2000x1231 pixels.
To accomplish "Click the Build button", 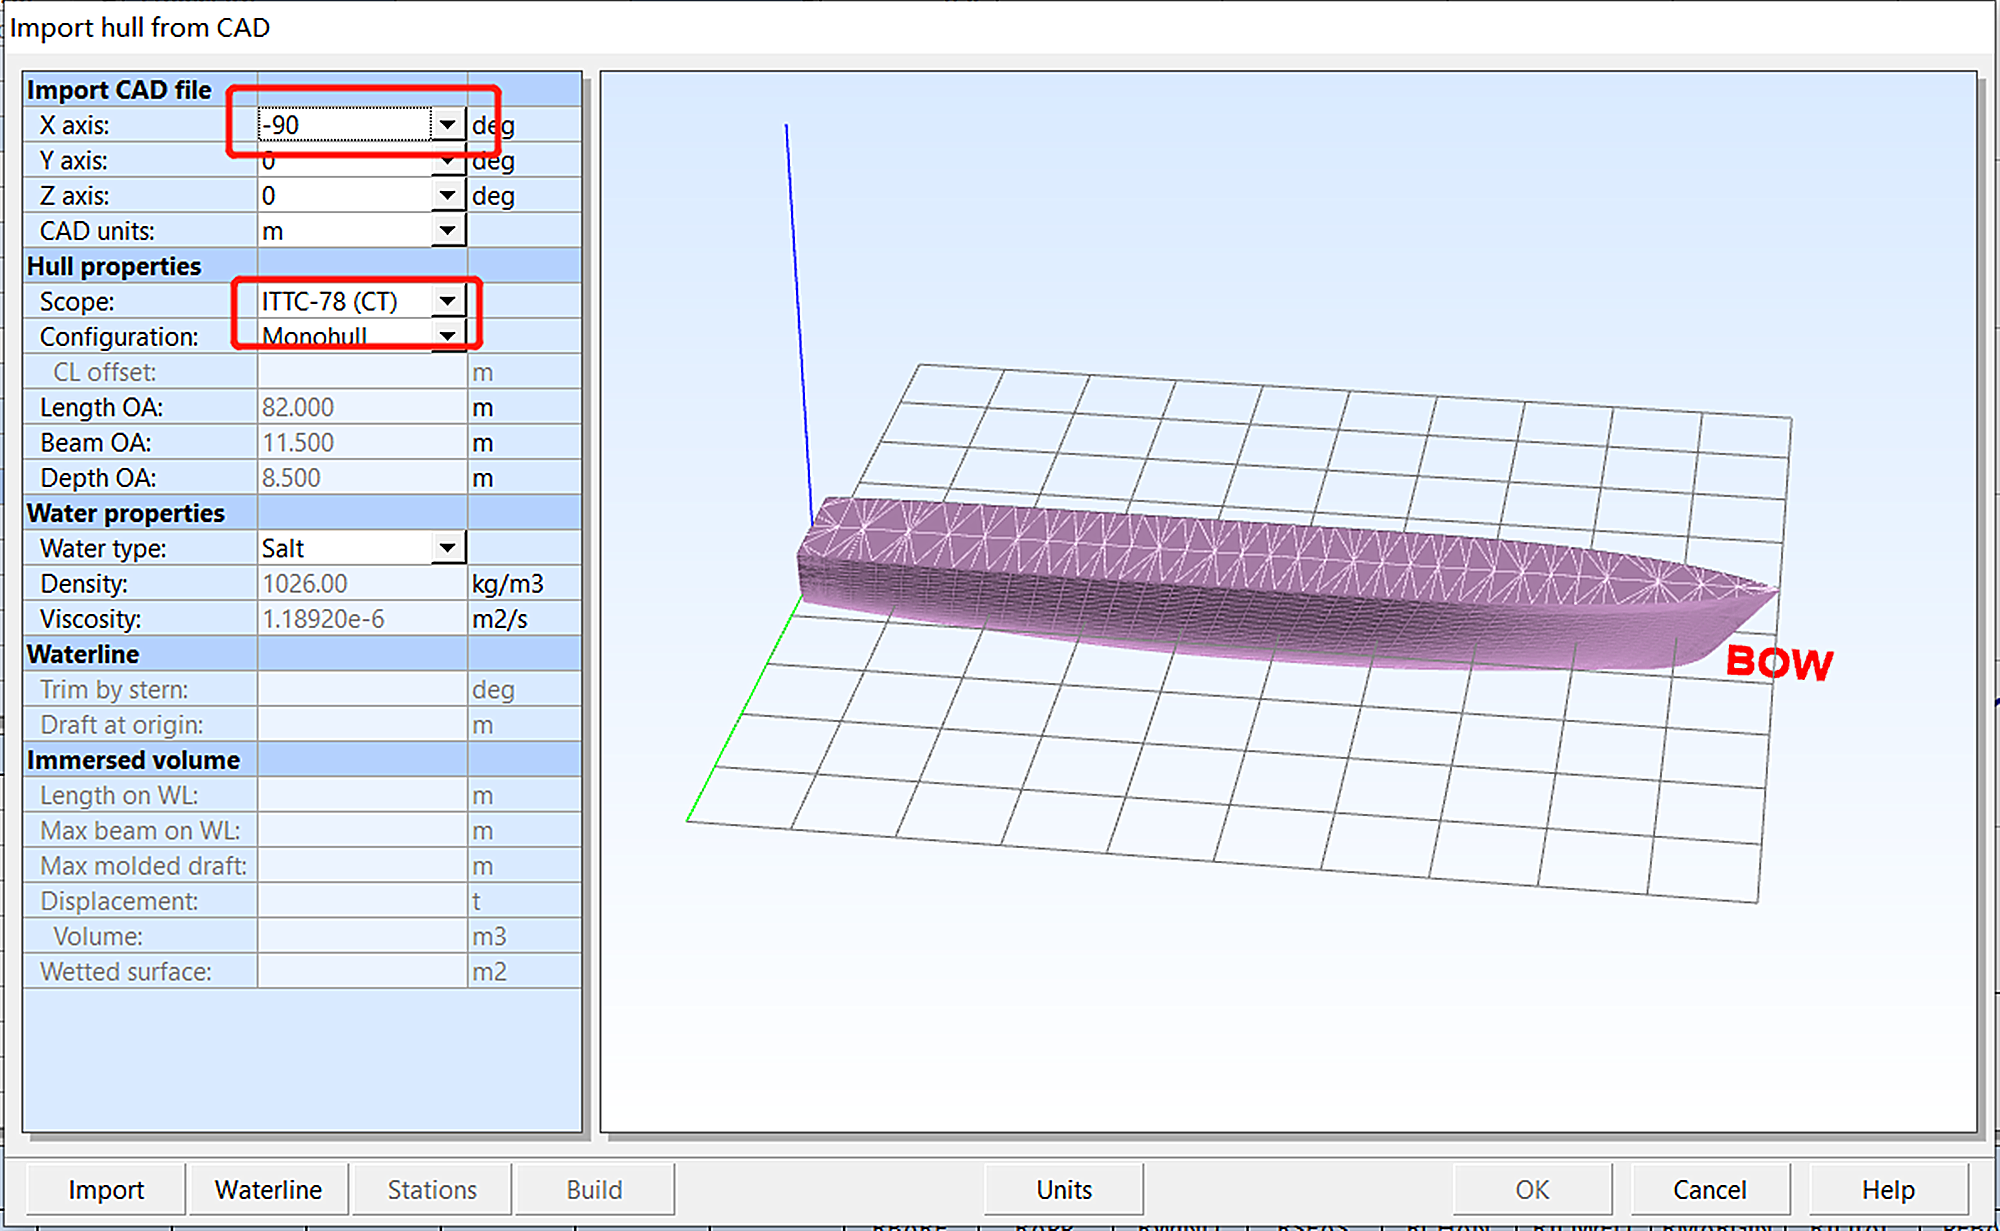I will click(595, 1189).
